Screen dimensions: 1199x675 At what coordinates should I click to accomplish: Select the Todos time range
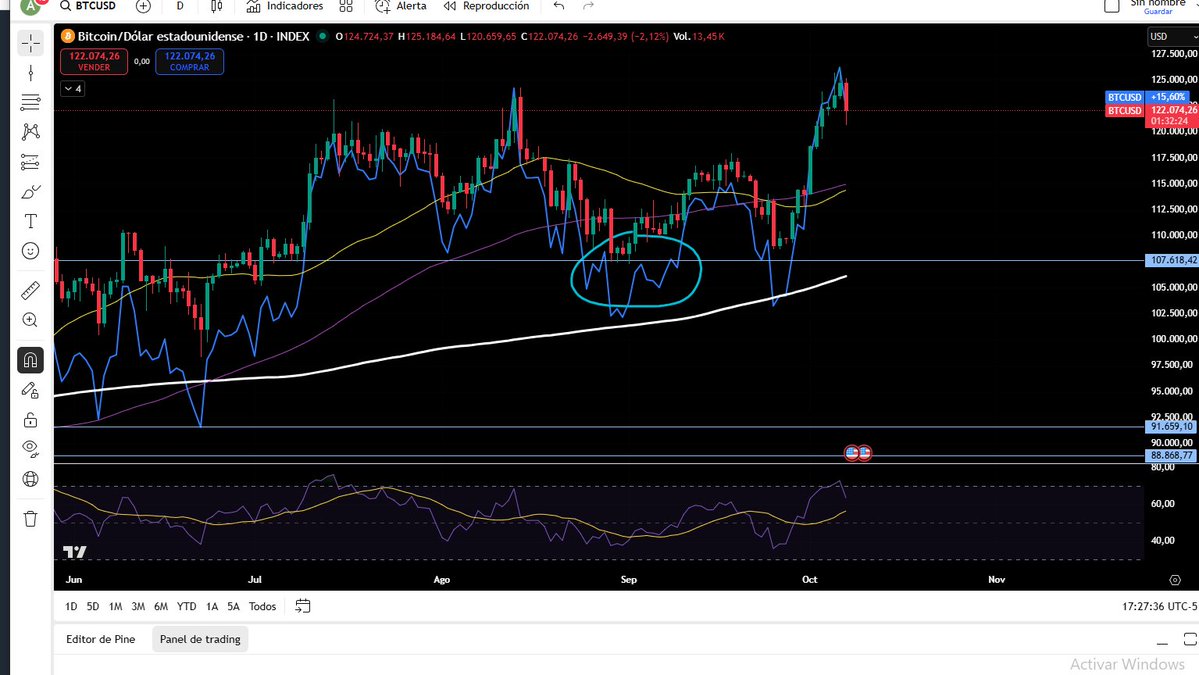pos(262,606)
